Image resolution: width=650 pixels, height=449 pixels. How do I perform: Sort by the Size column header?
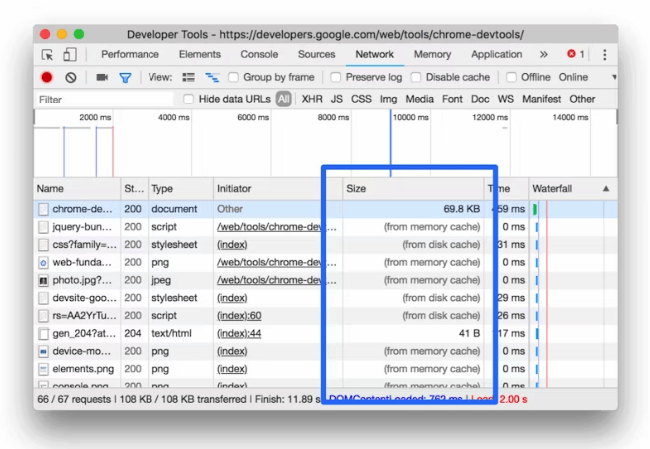point(413,189)
